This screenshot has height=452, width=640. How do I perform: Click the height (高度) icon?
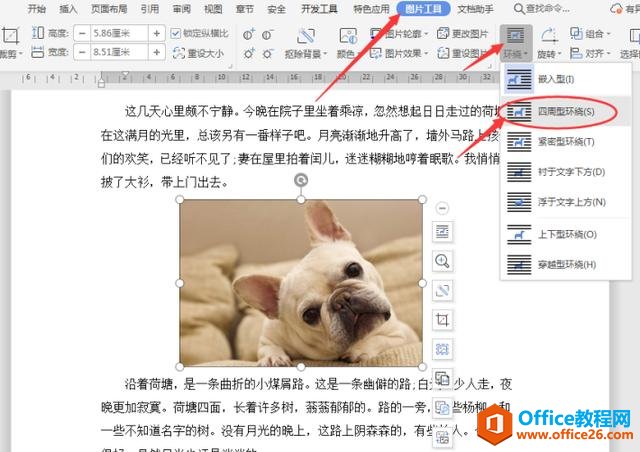(38, 33)
